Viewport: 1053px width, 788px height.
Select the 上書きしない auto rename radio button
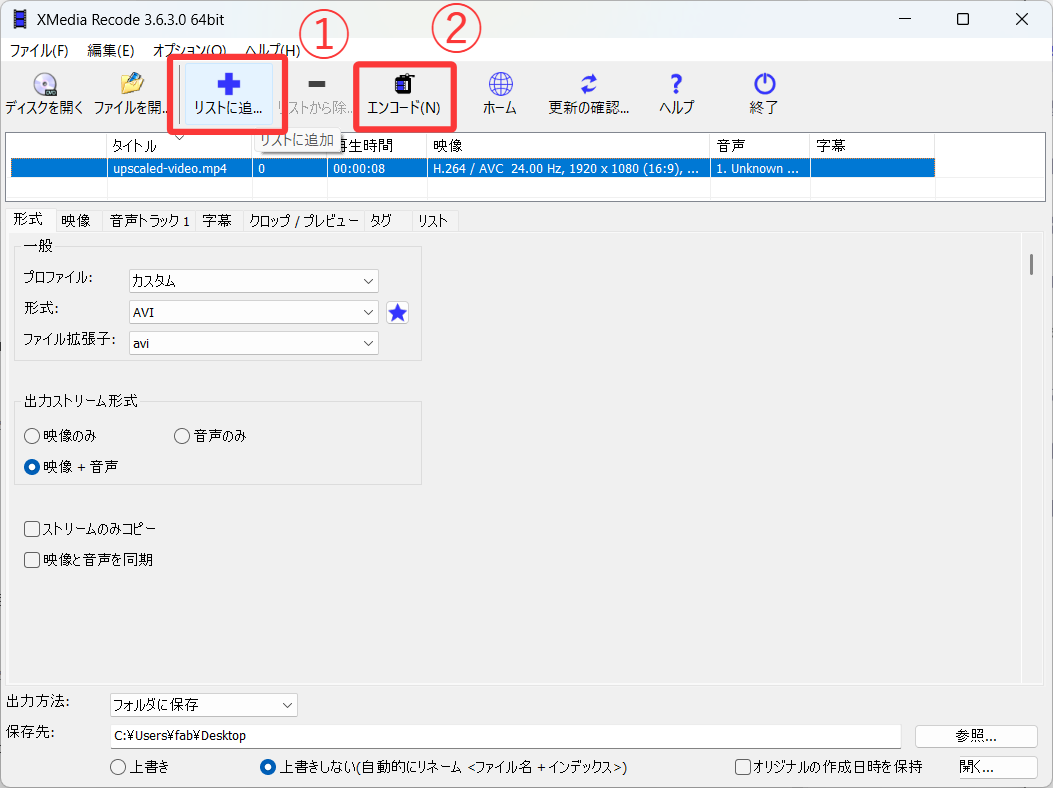coord(268,767)
